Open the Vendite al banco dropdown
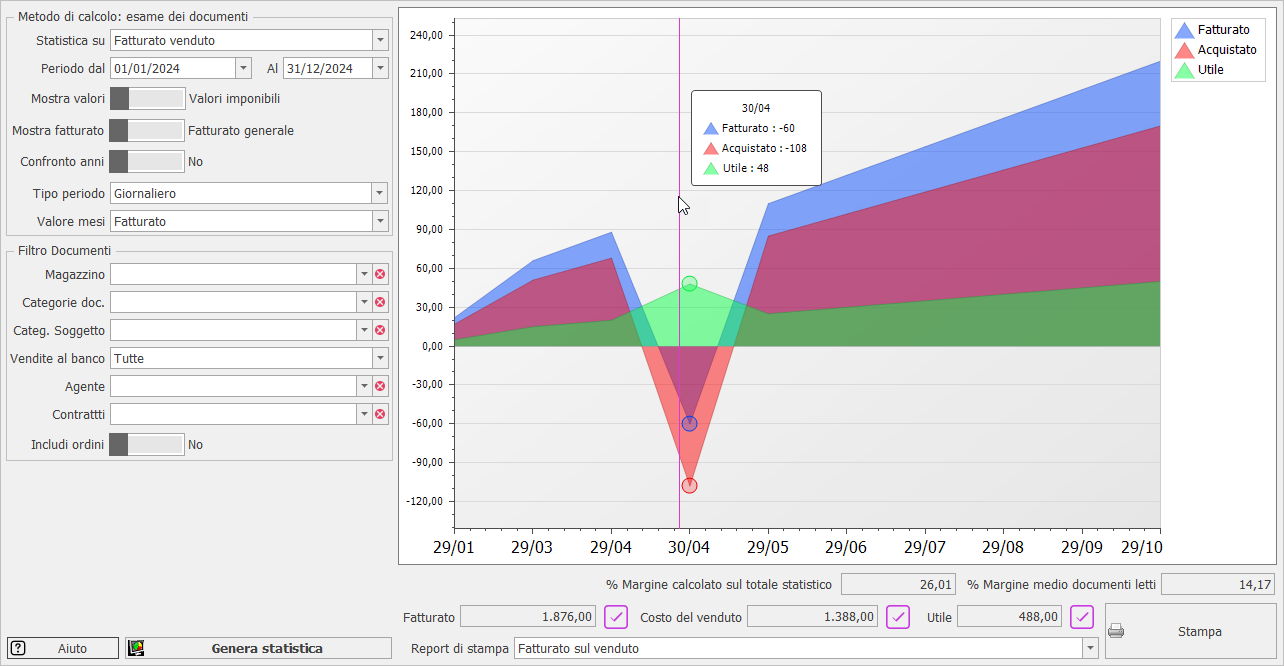The width and height of the screenshot is (1284, 666). point(380,358)
